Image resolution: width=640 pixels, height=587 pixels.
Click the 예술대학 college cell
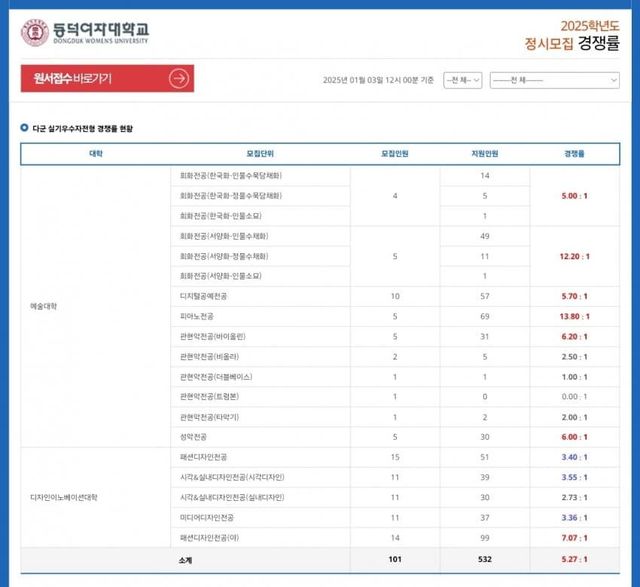44,306
